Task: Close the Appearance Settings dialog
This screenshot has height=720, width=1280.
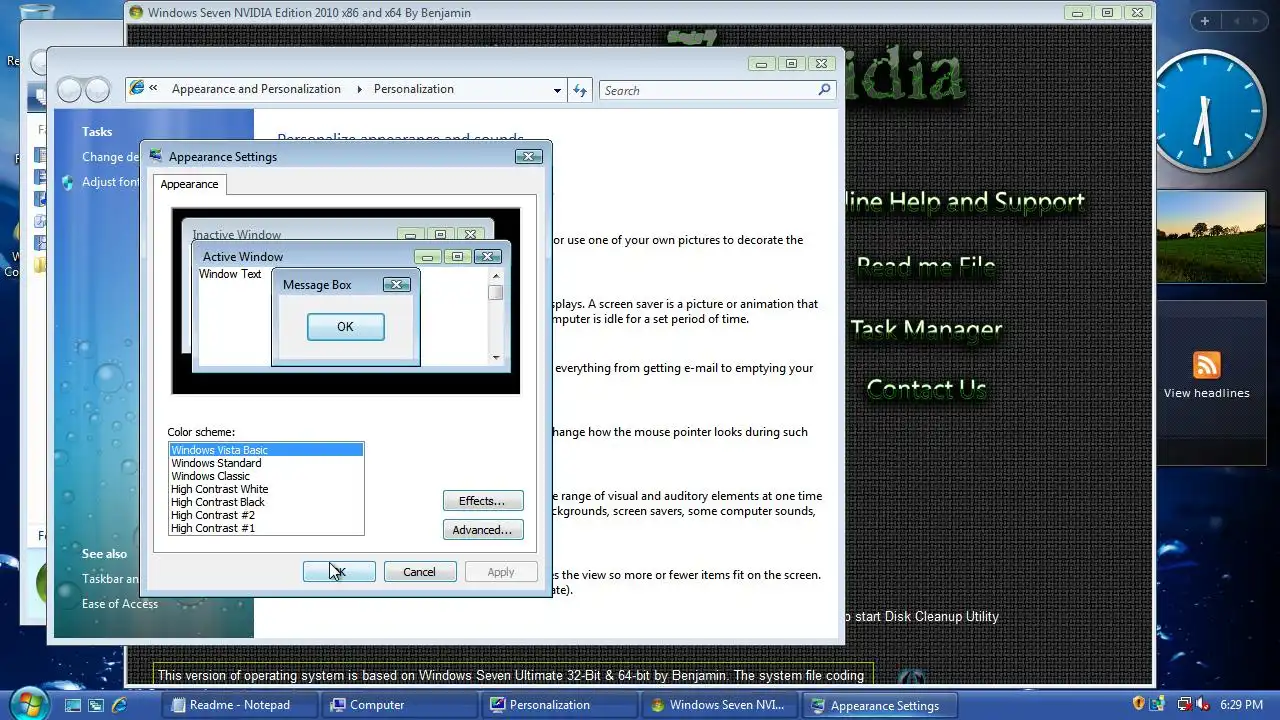Action: (529, 156)
